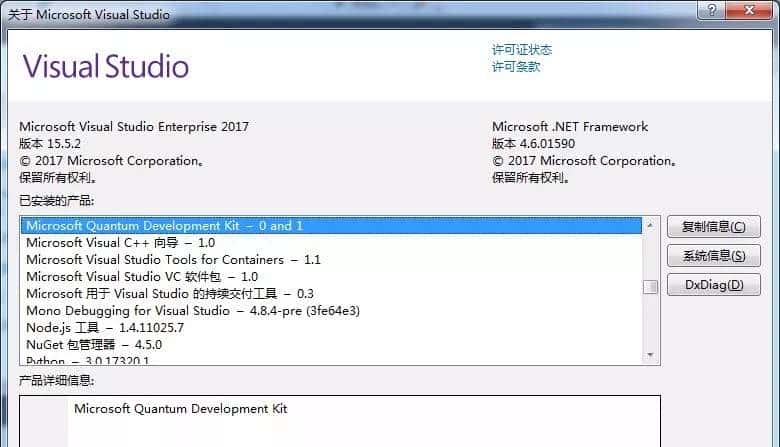This screenshot has height=447, width=780.
Task: Click the 系统信息(S) button
Action: (x=713, y=256)
